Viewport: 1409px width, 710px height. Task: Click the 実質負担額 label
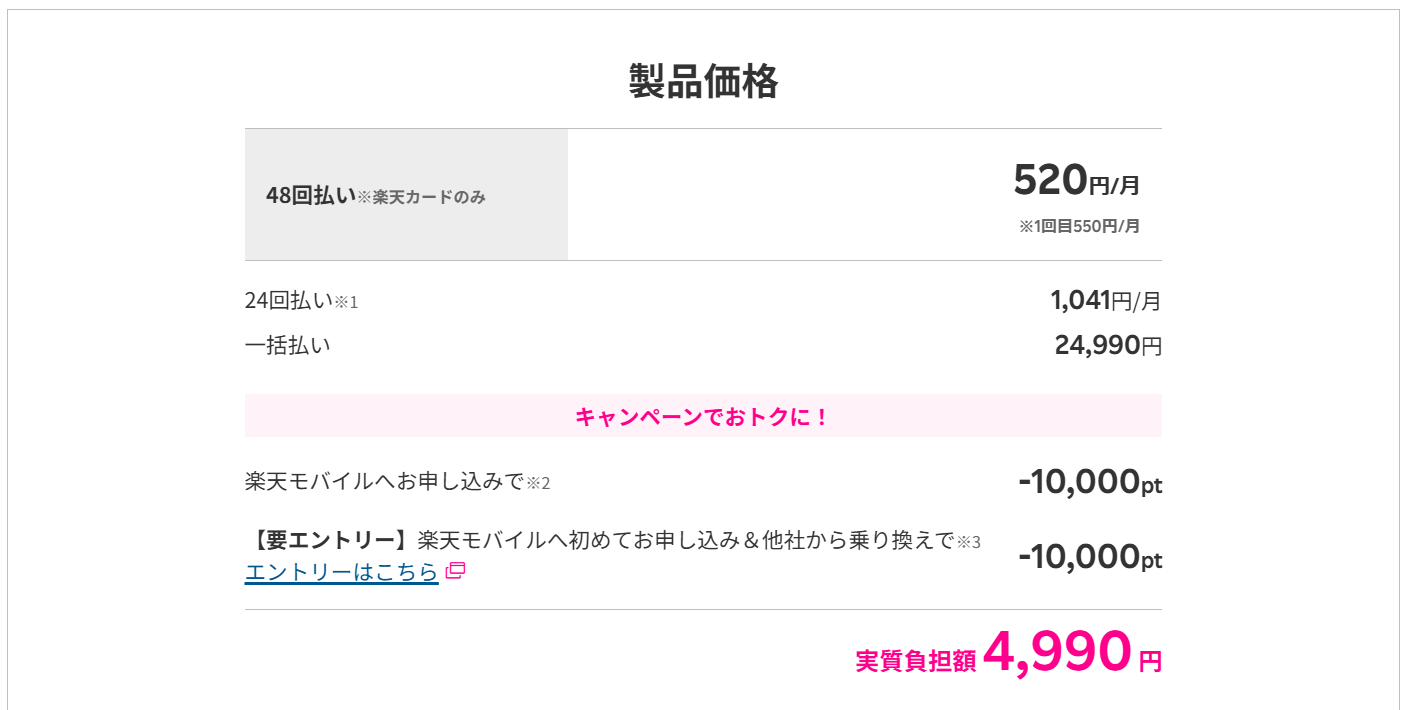[915, 661]
